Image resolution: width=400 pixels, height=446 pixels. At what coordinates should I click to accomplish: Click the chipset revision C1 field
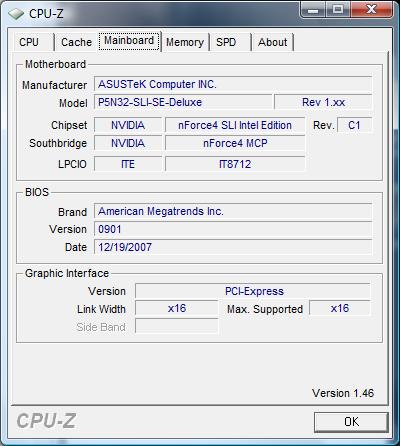(x=354, y=125)
